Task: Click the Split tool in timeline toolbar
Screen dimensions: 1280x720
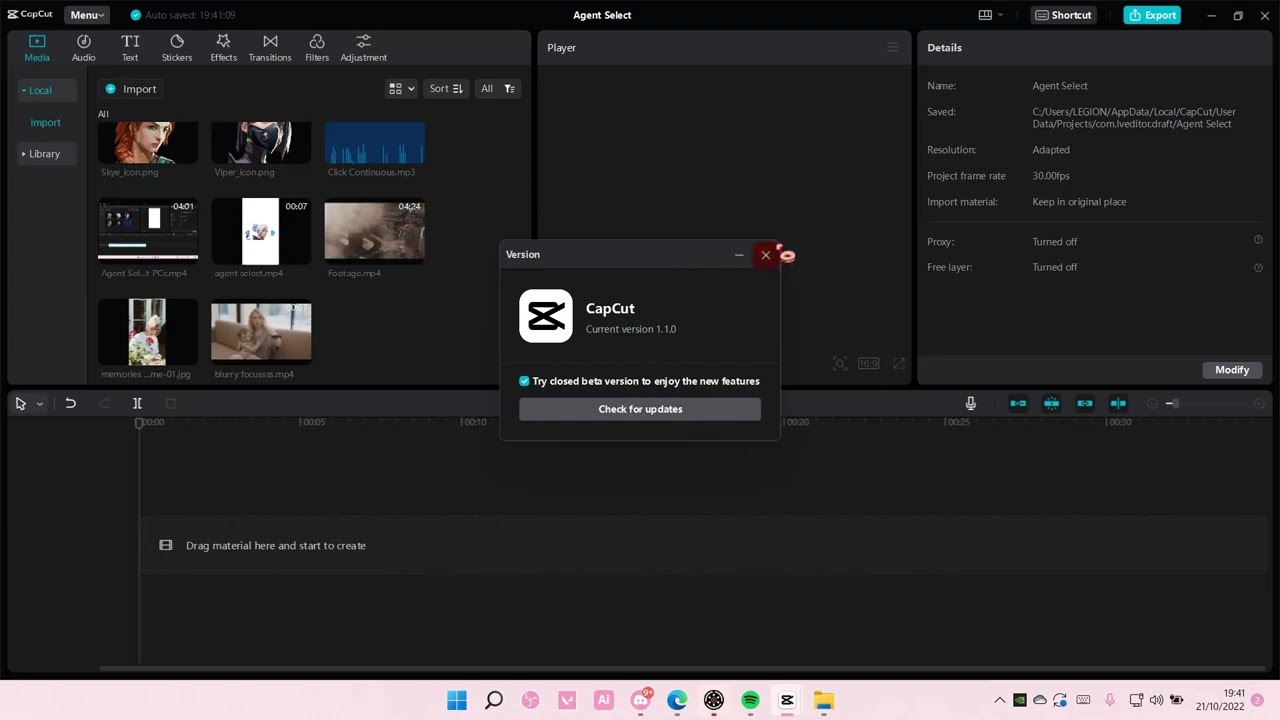Action: point(137,403)
